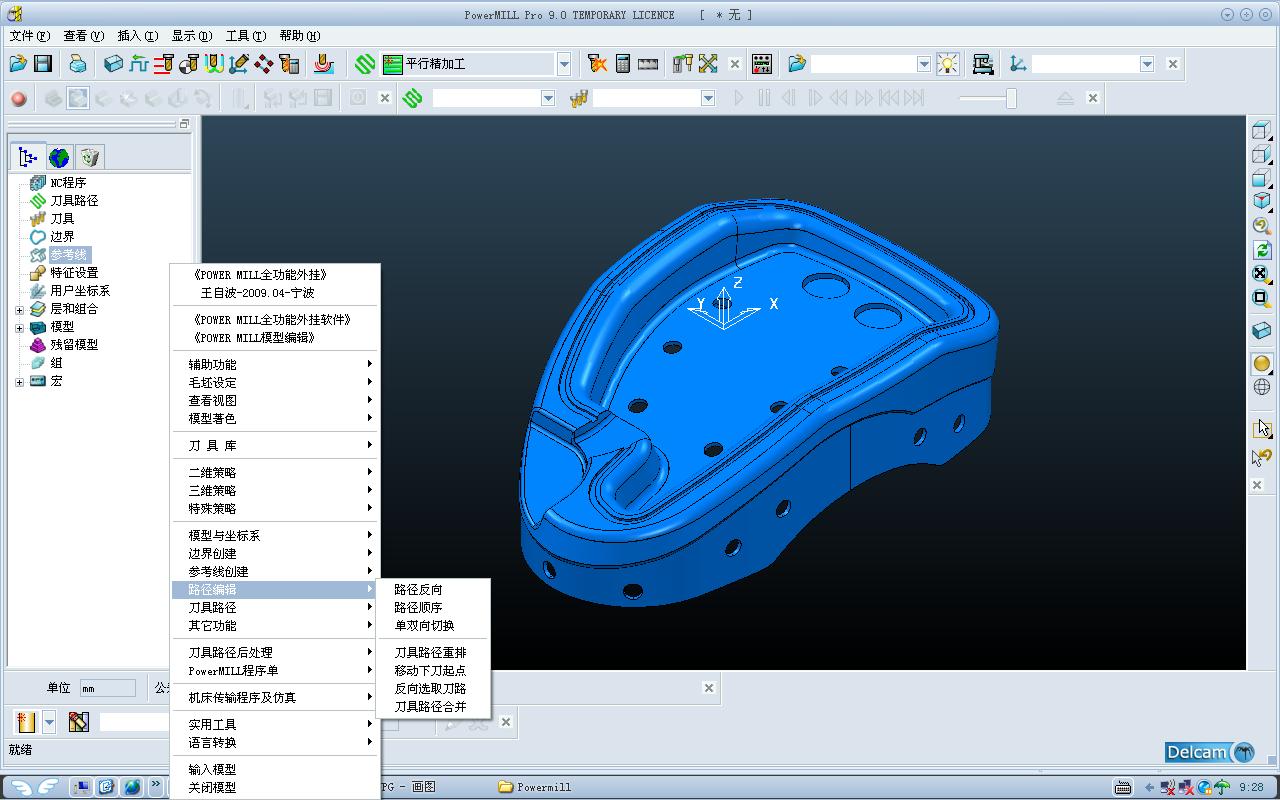Click the taskbar clock showing 9:28
This screenshot has width=1280, height=800.
tap(1250, 788)
